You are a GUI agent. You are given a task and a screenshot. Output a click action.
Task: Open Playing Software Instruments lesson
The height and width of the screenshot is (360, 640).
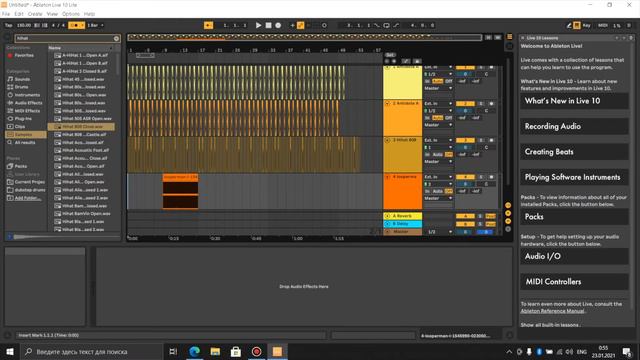click(x=574, y=177)
